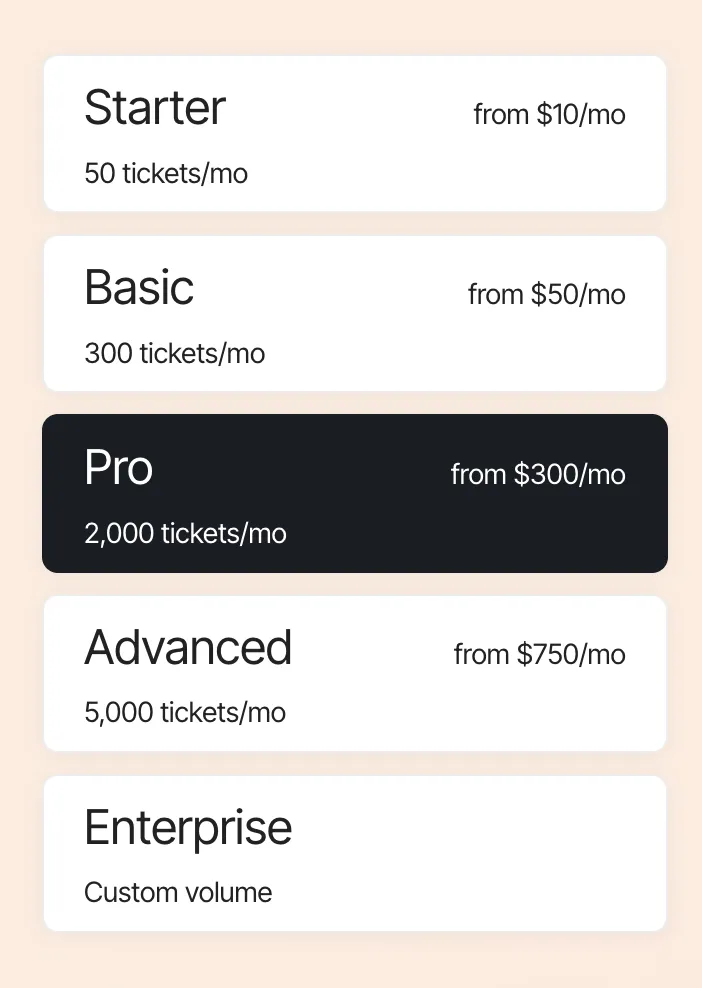Screen dimensions: 702x988
Task: Click the 'Starter' plan title
Action: (155, 108)
